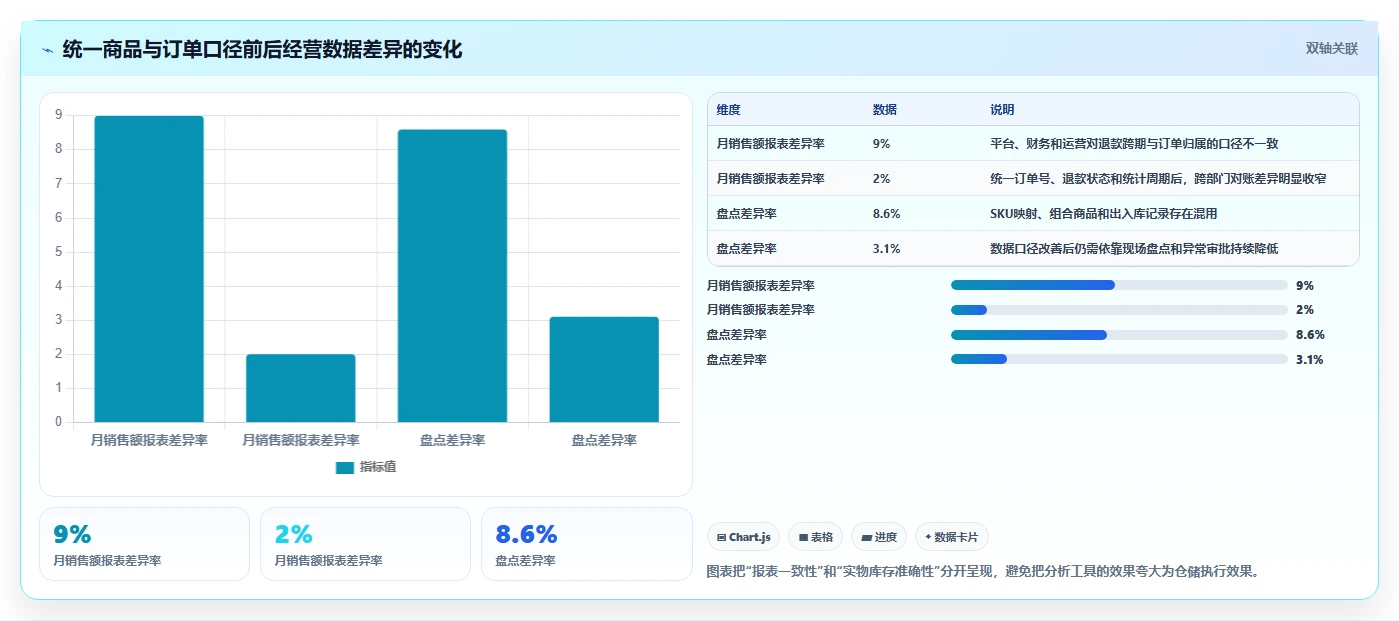Click the 3.1% value right of progress bar
The image size is (1399, 621).
tap(1310, 359)
